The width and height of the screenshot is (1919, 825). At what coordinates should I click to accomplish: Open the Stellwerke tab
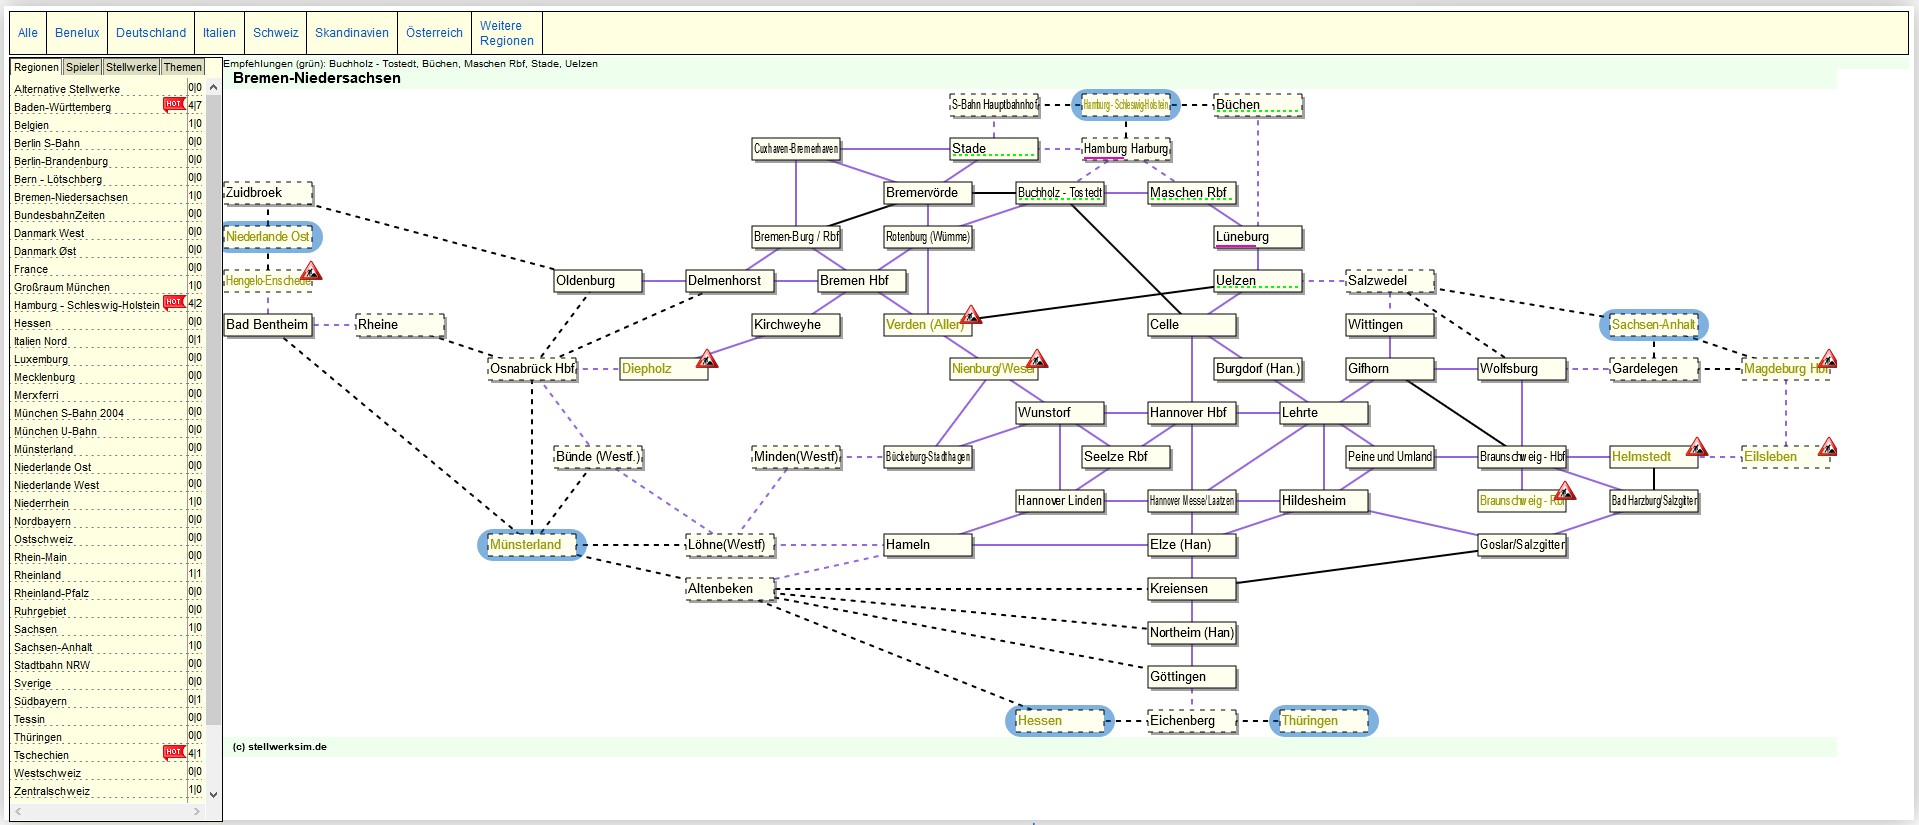tap(131, 67)
